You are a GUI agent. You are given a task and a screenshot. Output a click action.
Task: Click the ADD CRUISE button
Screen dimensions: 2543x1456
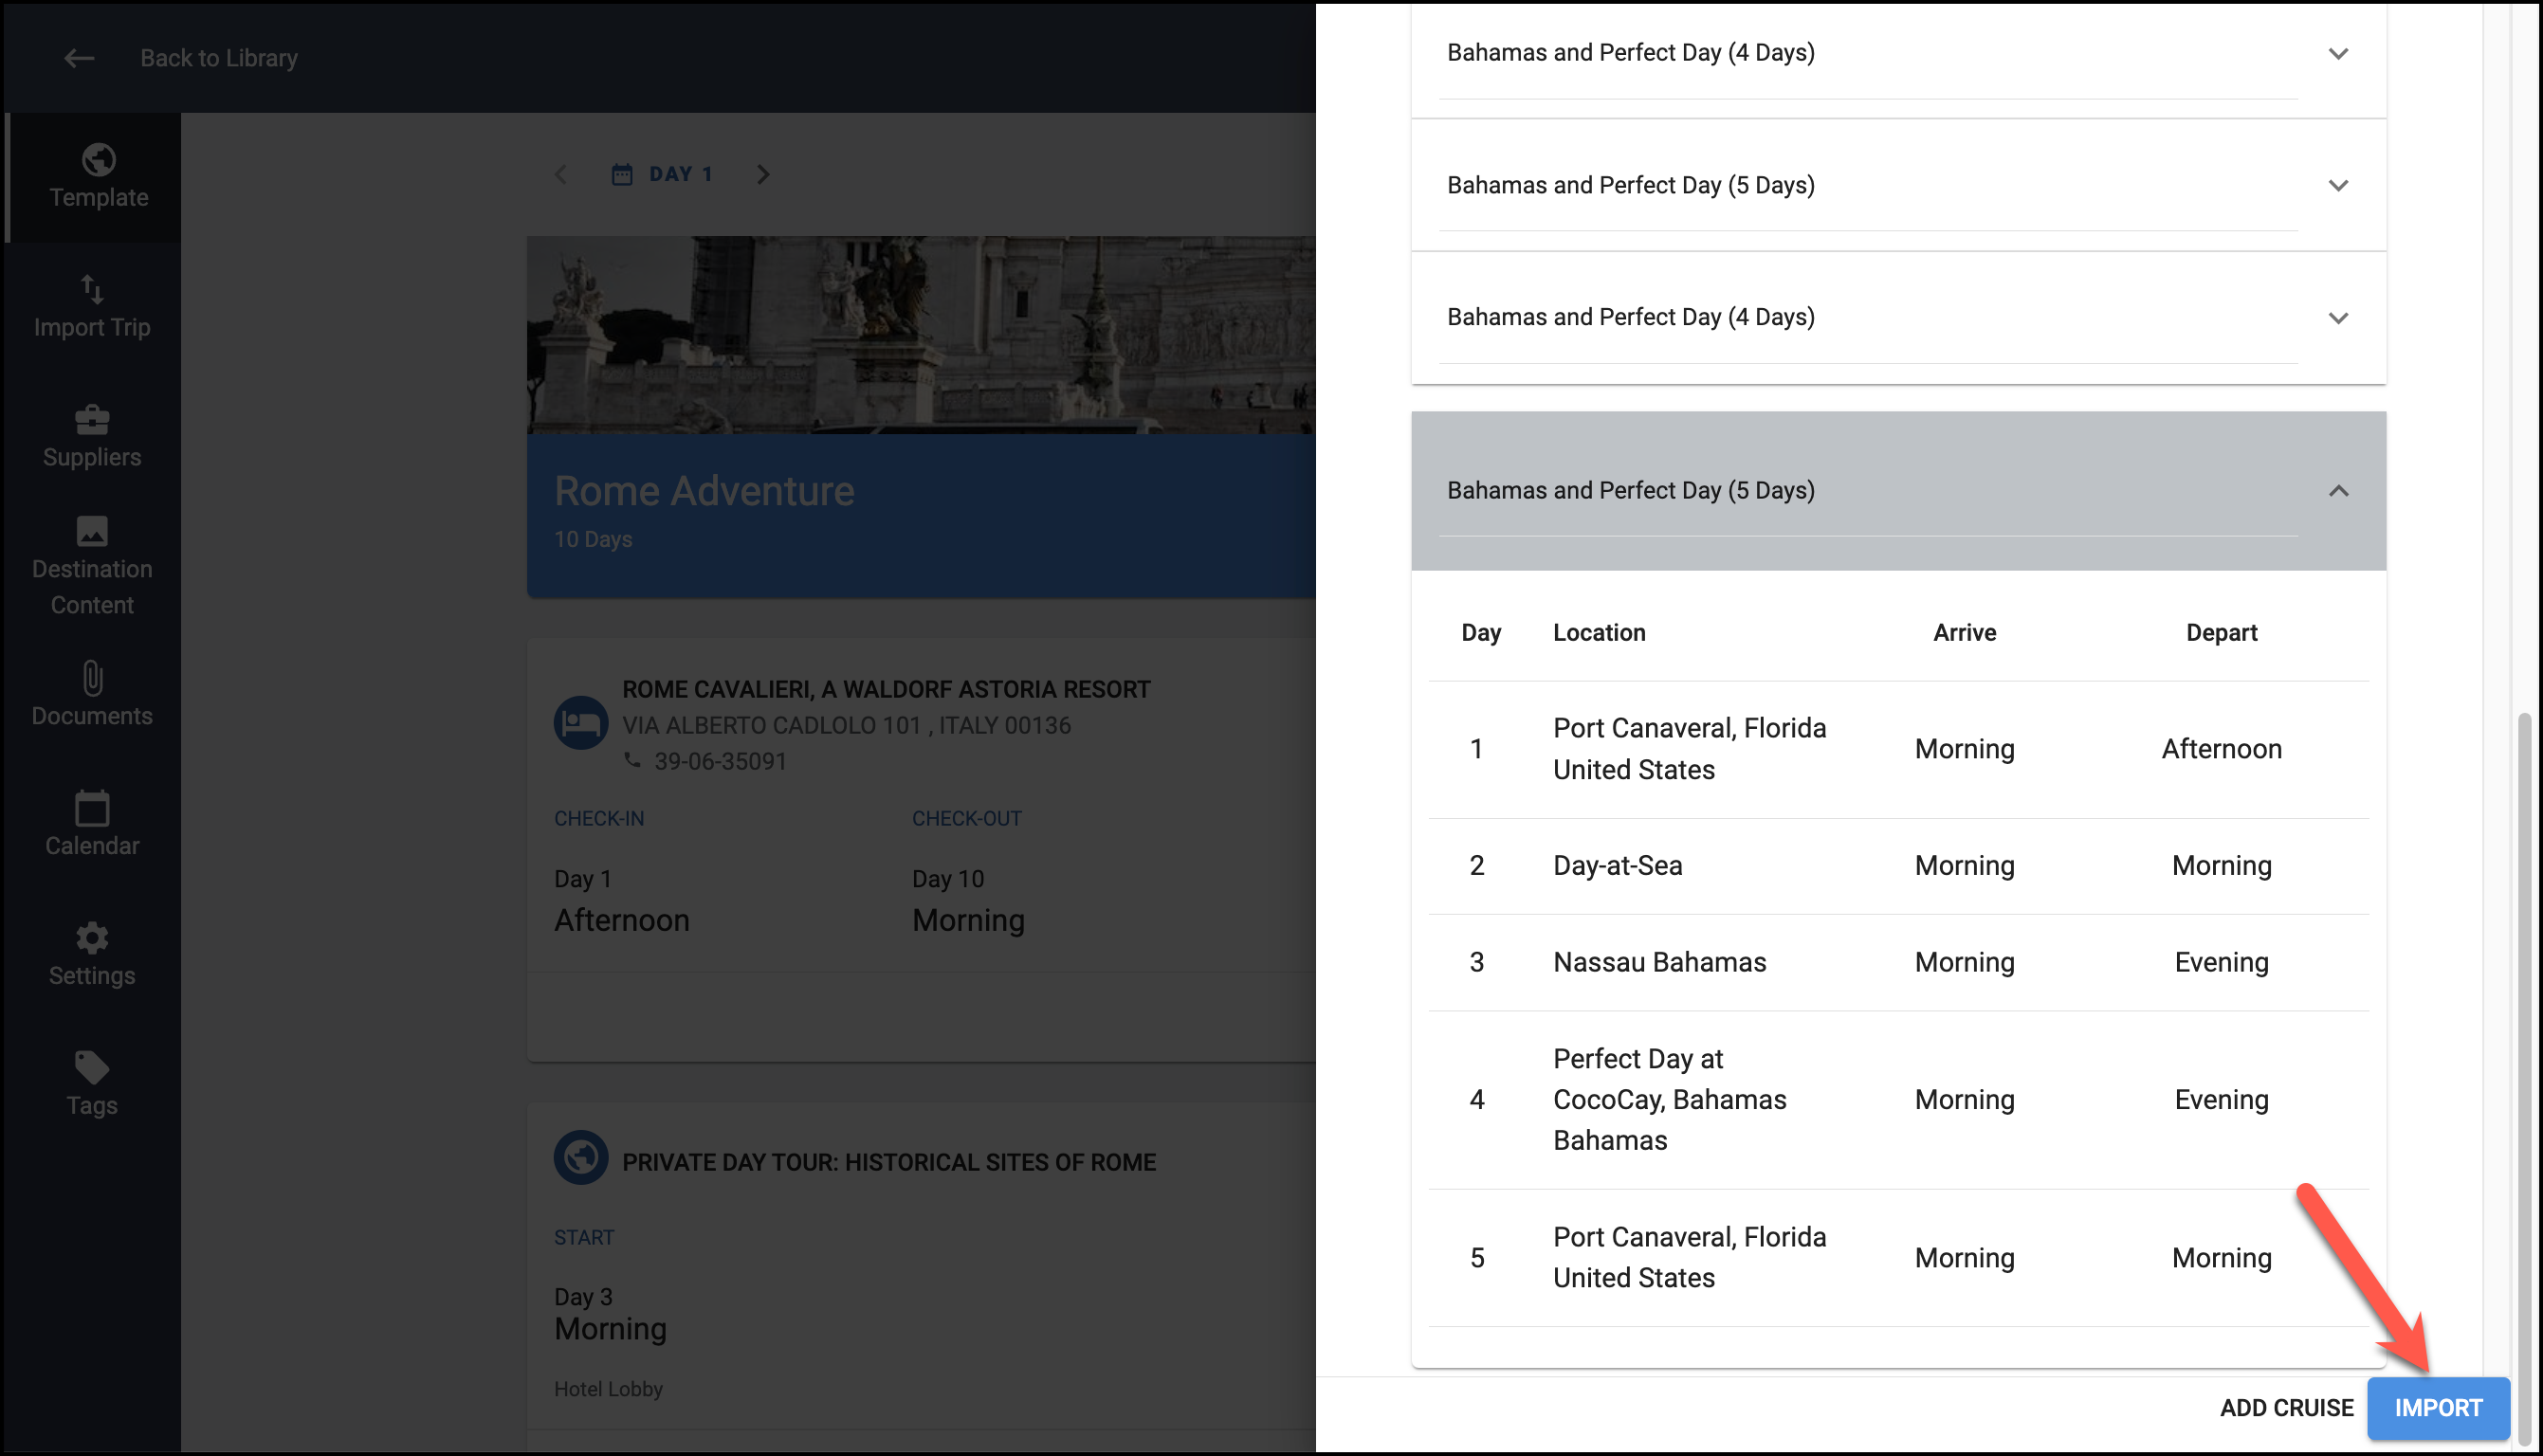[2286, 1407]
